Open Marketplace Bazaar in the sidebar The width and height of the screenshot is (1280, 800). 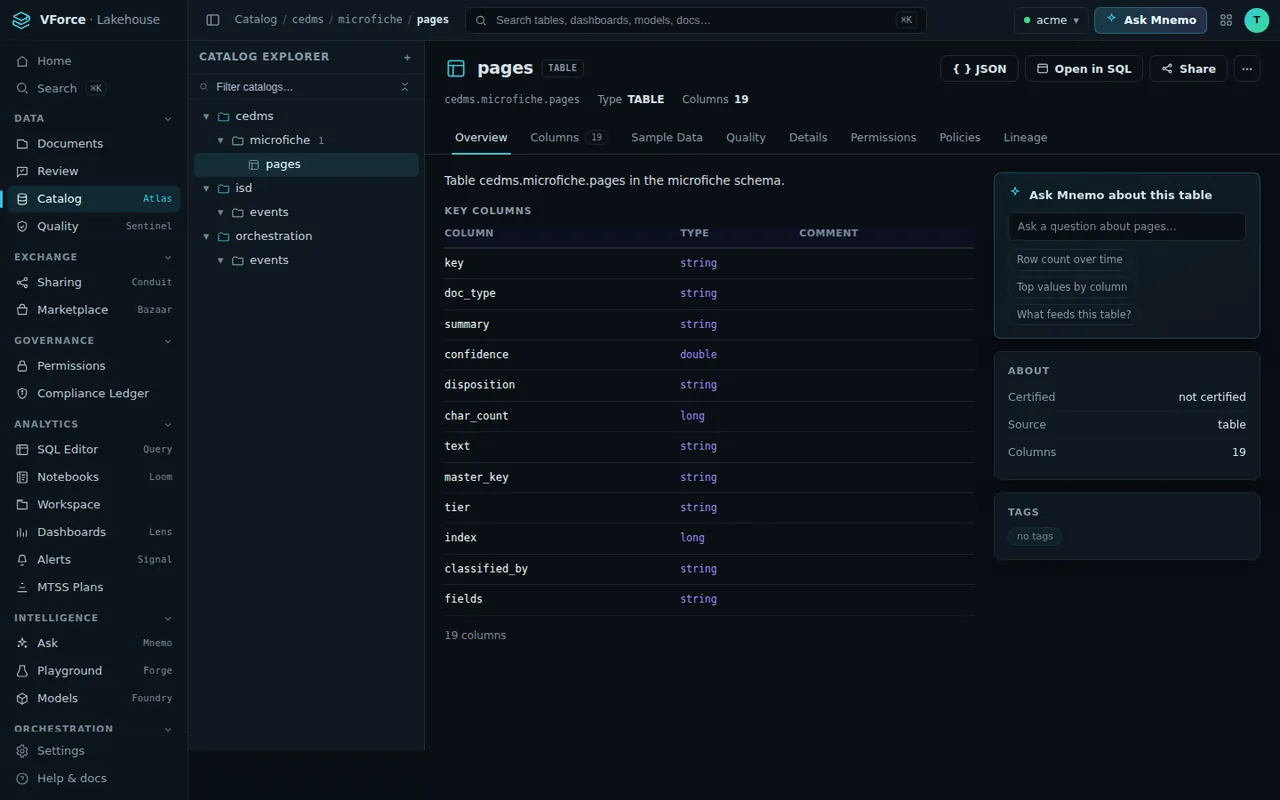(x=94, y=310)
